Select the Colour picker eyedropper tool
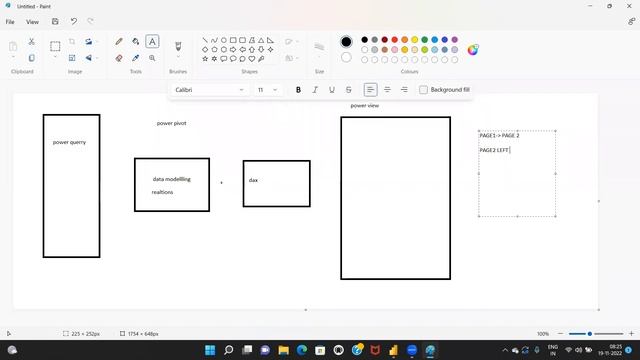 click(136, 58)
